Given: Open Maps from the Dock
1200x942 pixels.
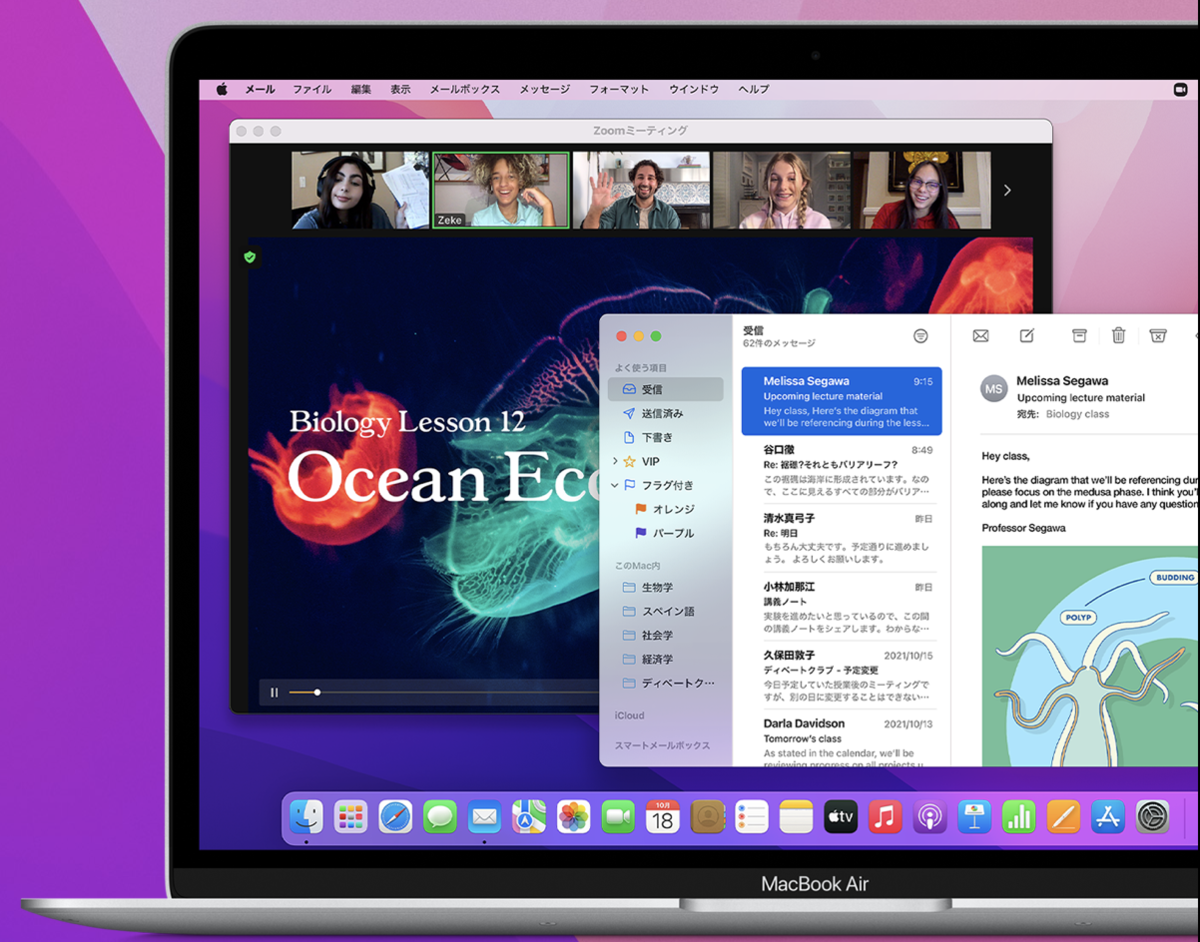Looking at the screenshot, I should pyautogui.click(x=529, y=817).
